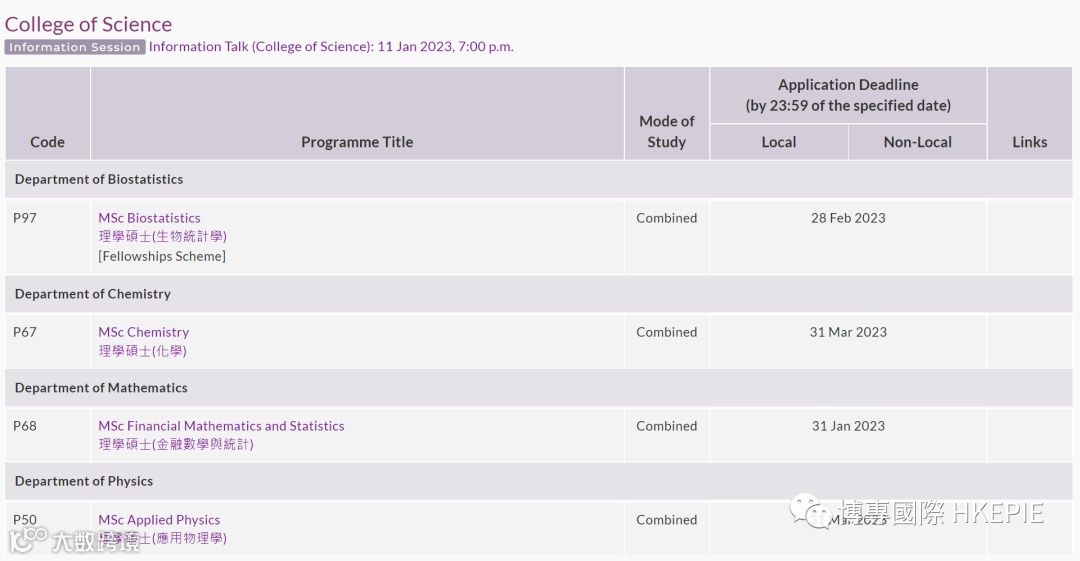Open the MSc Applied Physics programme link
Viewport: 1080px width, 561px height.
tap(159, 520)
